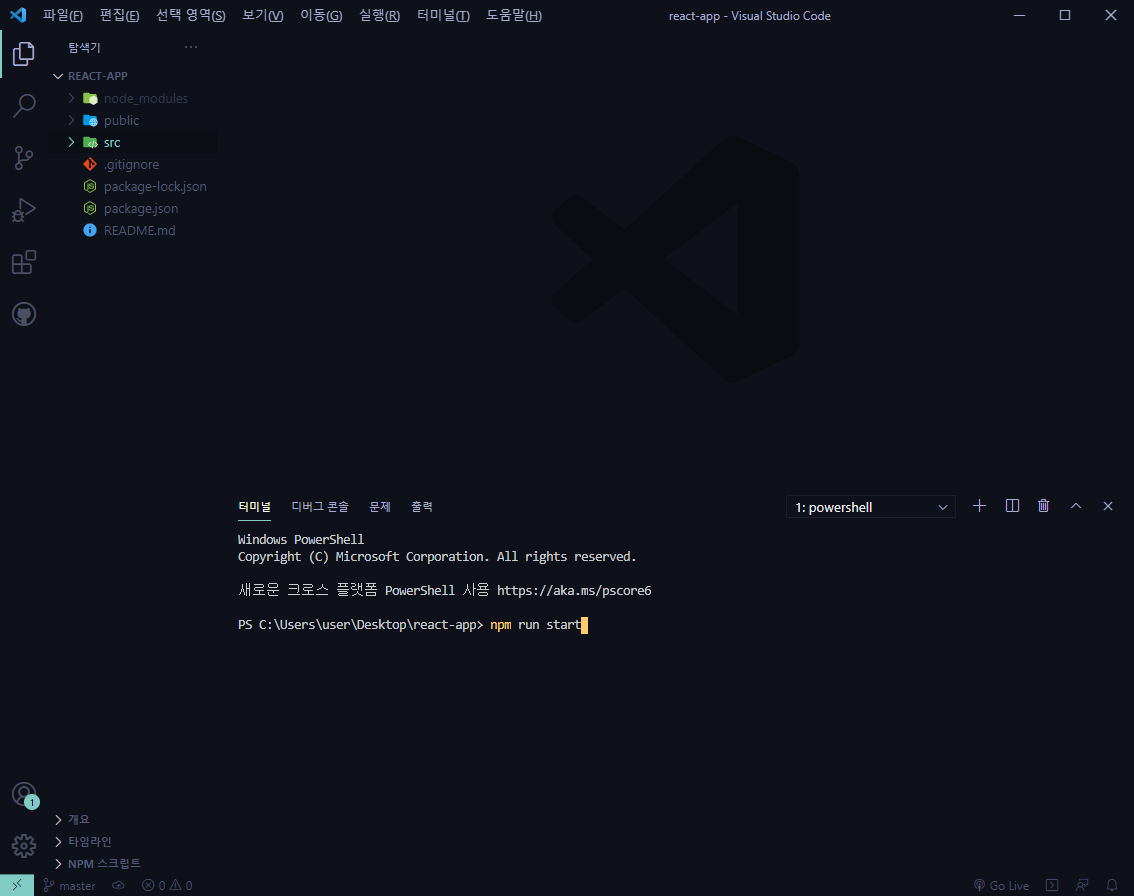Open the Run and Debug view

coord(23,210)
